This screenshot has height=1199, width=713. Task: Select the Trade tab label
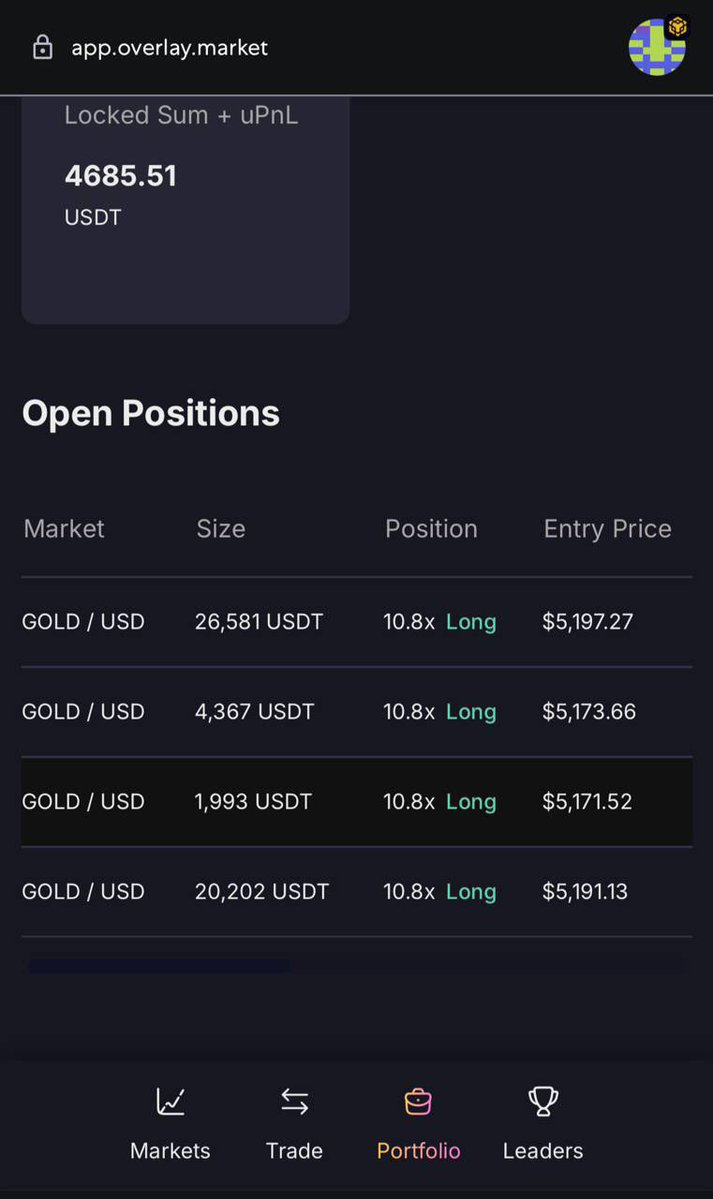pos(294,1151)
